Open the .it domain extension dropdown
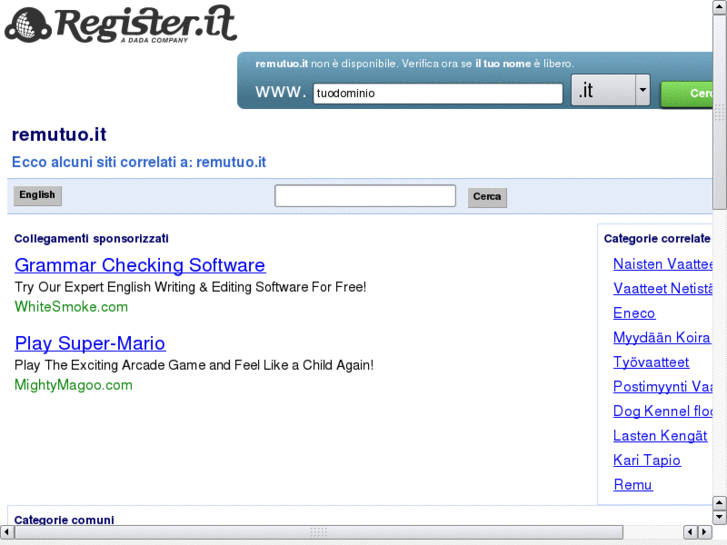Screen dimensions: 727x545 pos(610,90)
